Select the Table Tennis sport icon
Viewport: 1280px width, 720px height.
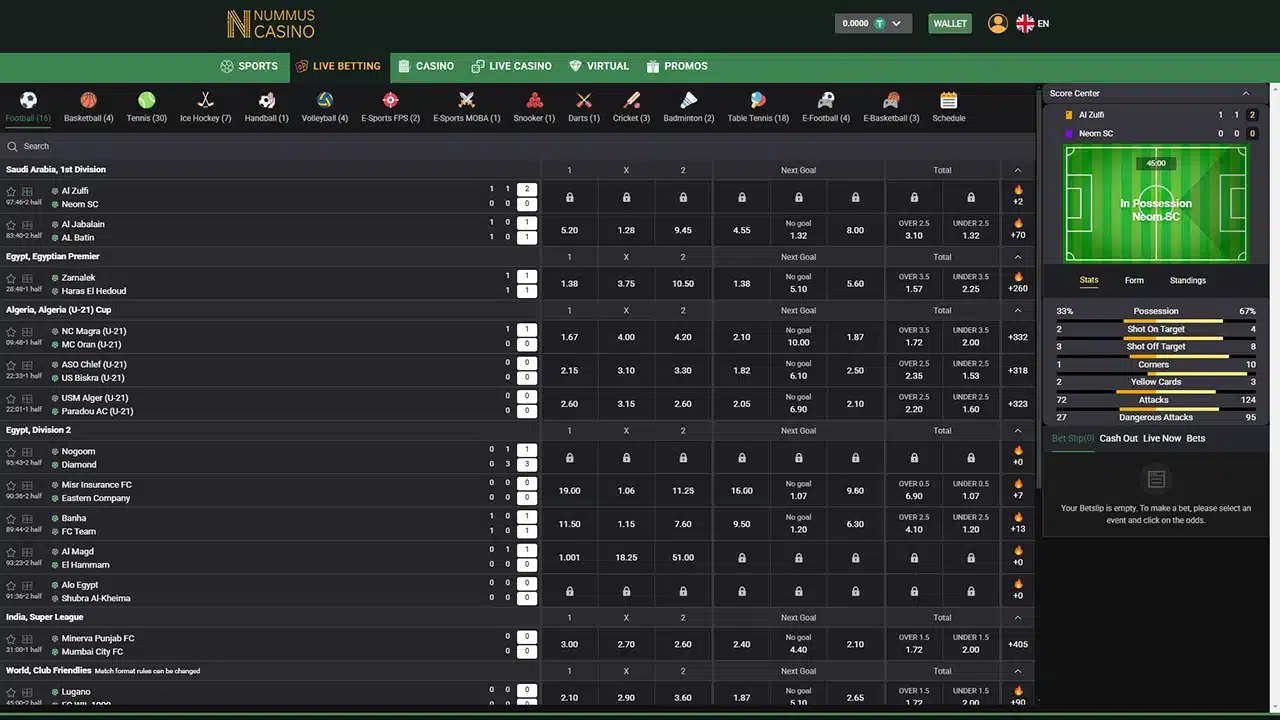(758, 100)
